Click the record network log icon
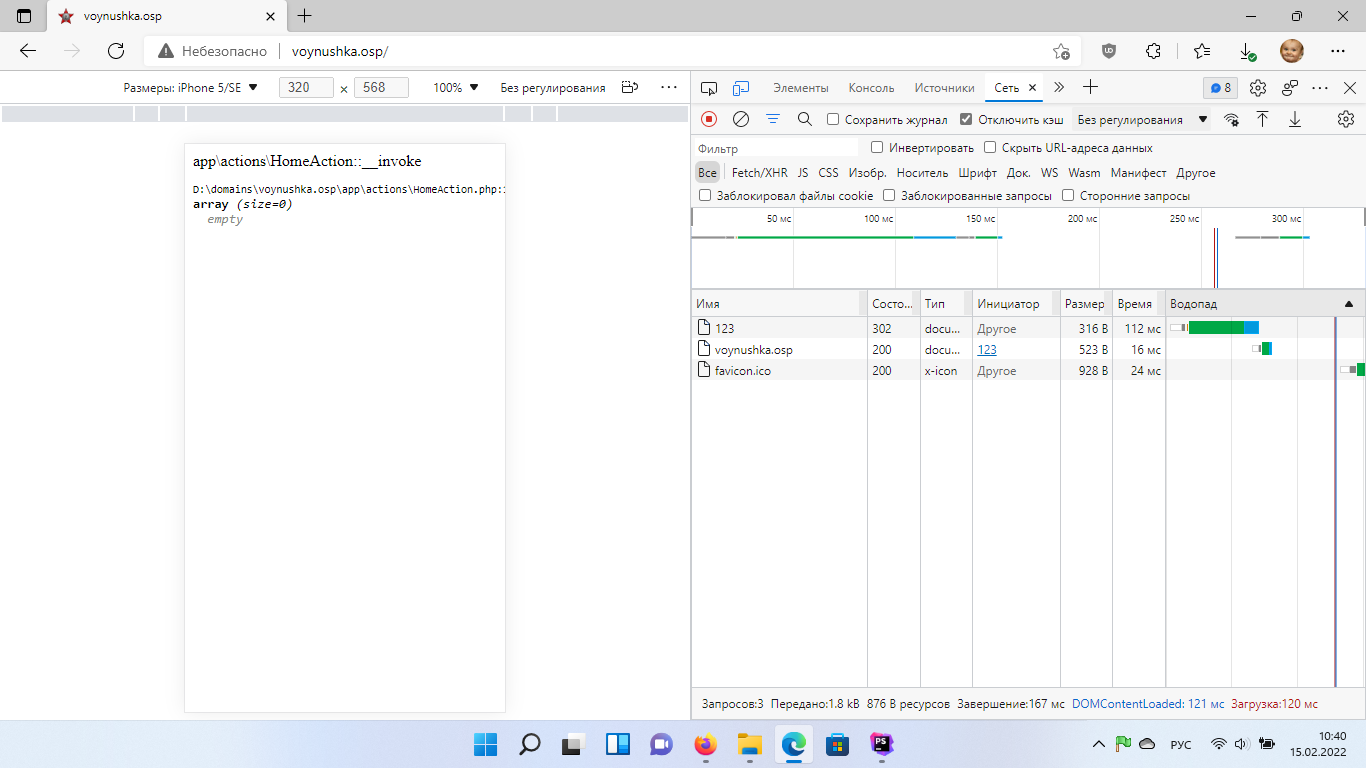The height and width of the screenshot is (768, 1366). tap(709, 119)
